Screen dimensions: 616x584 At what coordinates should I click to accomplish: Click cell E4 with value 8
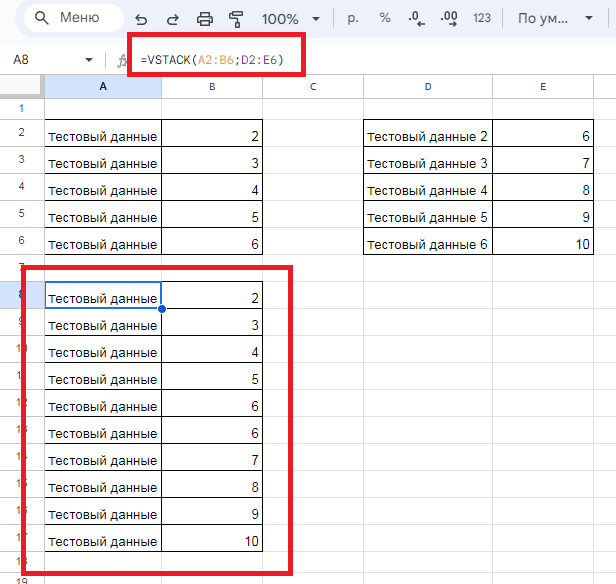click(x=543, y=187)
